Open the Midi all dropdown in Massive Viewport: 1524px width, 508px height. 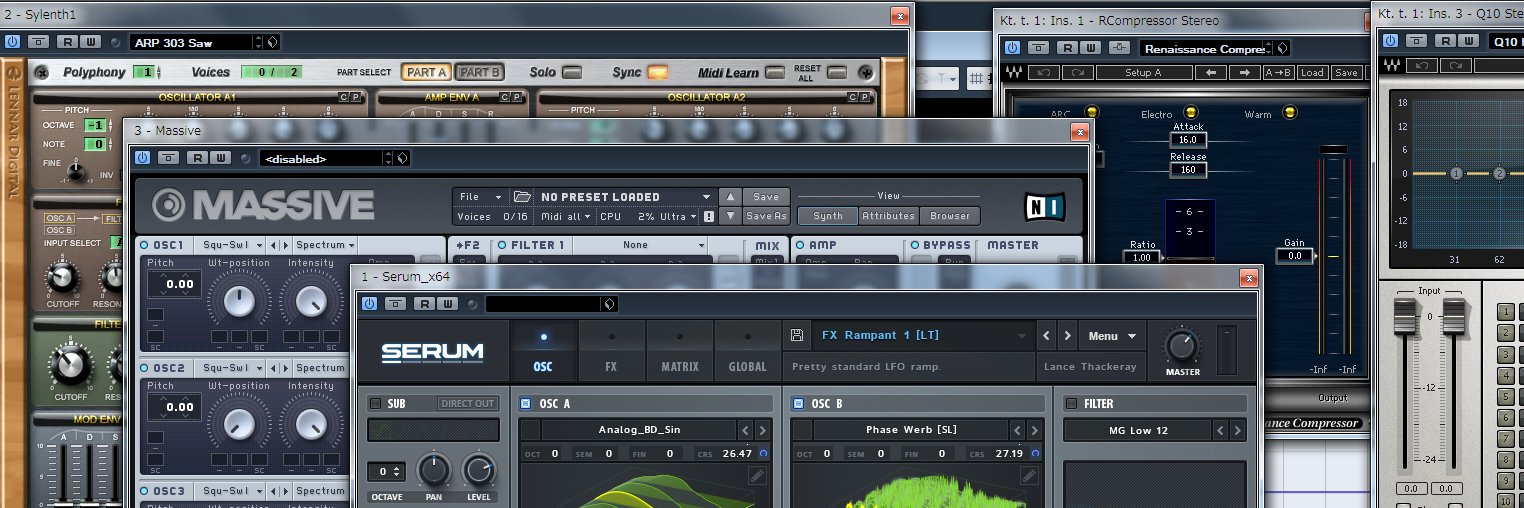click(x=565, y=216)
